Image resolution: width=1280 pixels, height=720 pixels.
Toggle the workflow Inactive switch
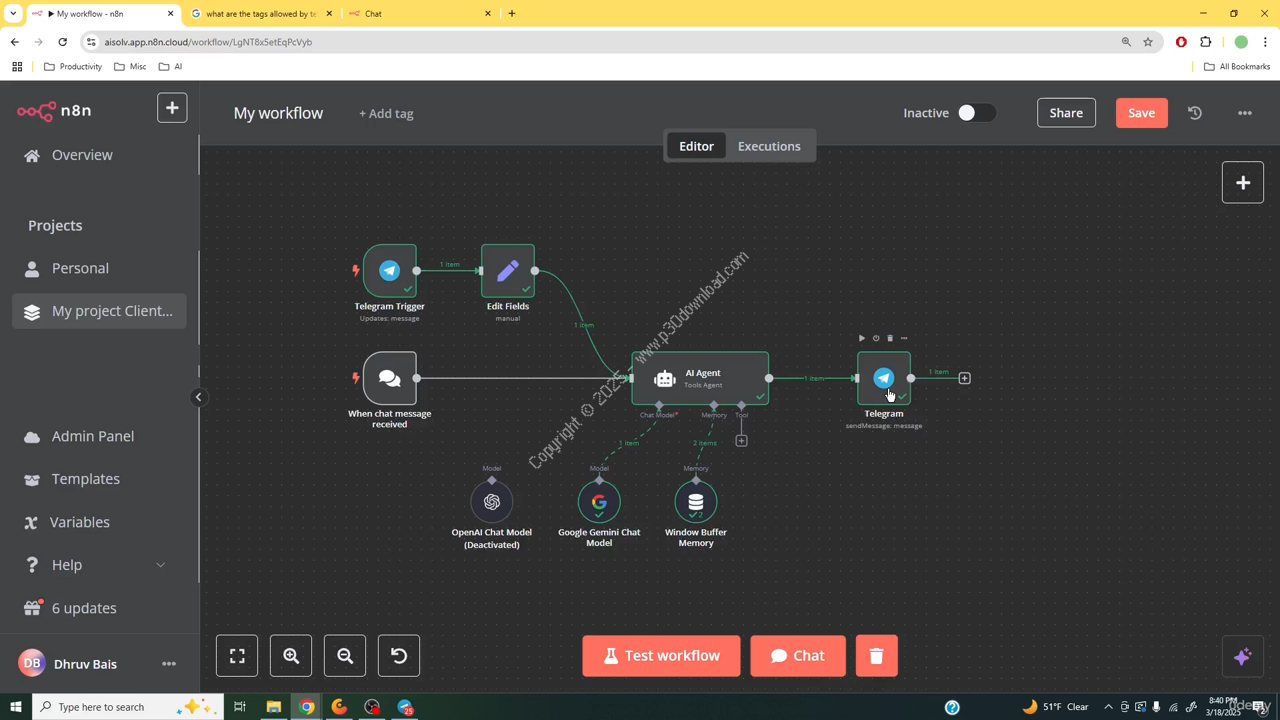click(975, 113)
